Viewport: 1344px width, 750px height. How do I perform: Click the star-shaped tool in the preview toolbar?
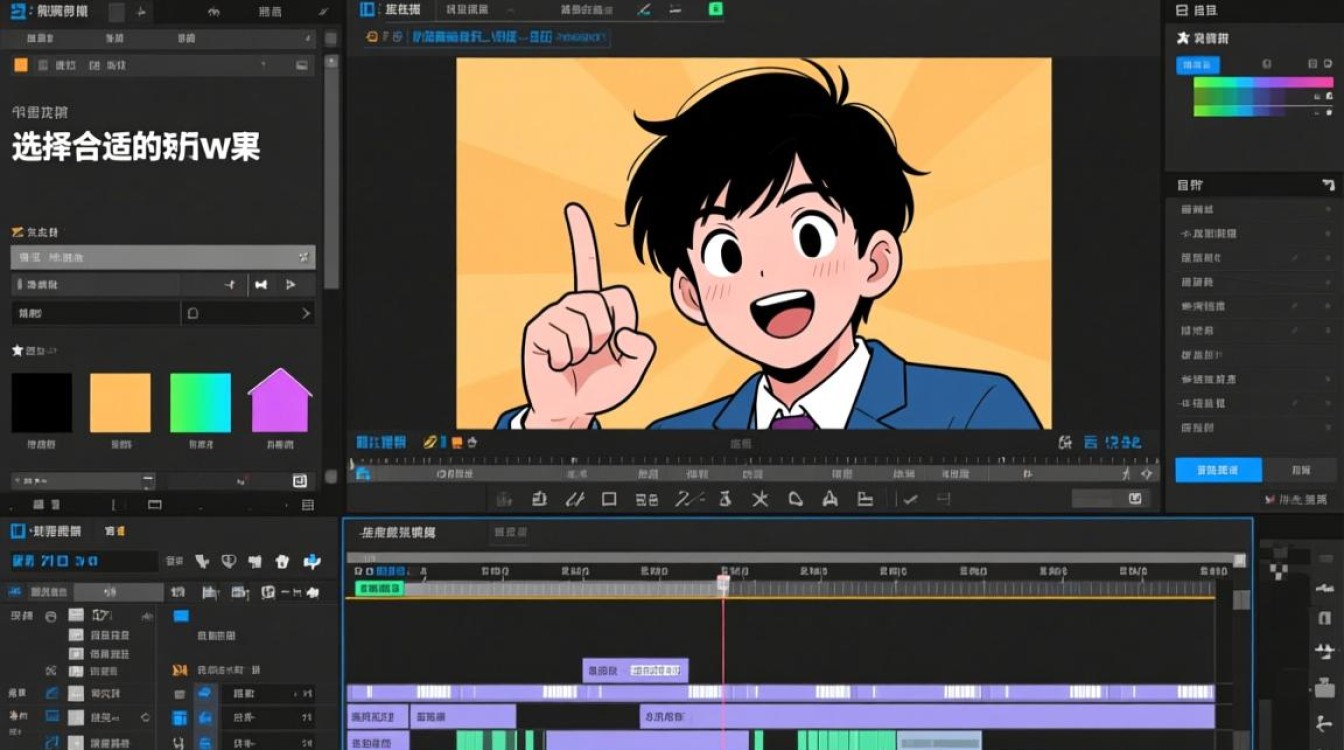759,498
